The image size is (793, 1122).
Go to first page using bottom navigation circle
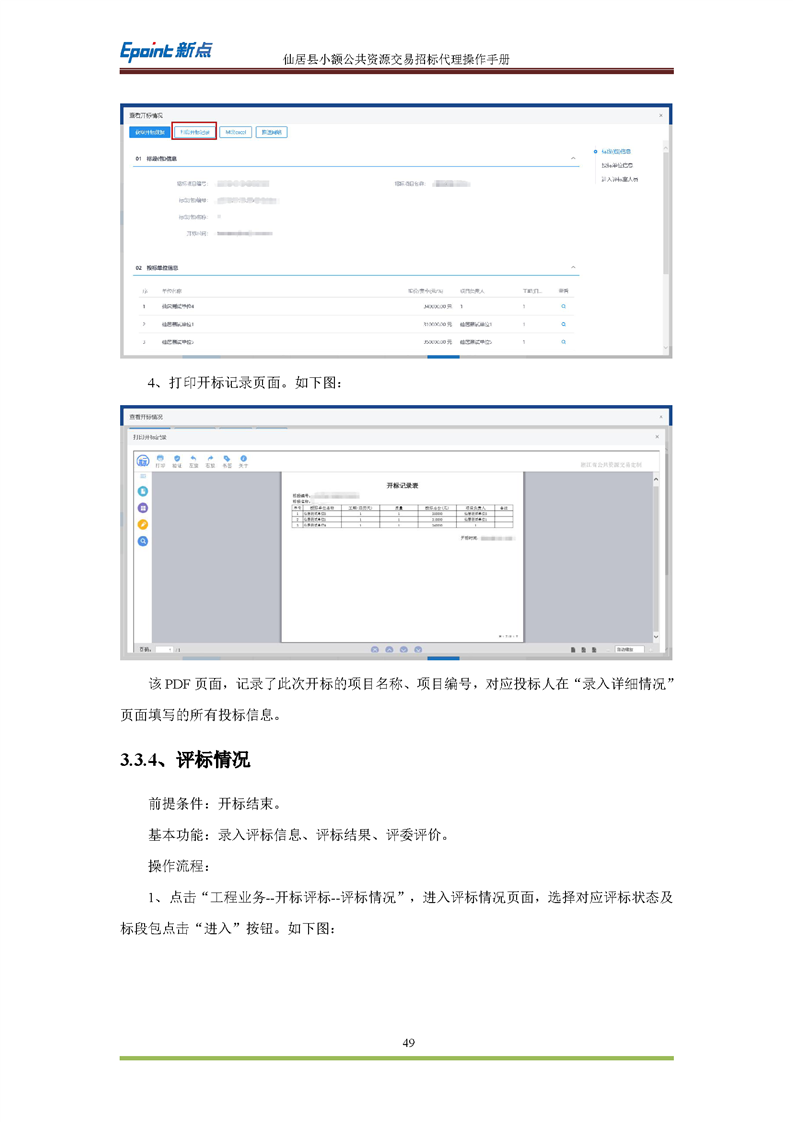point(374,650)
